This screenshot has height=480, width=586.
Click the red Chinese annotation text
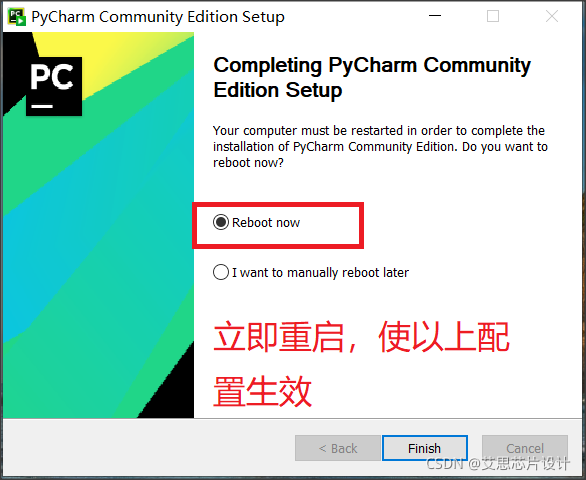pyautogui.click(x=361, y=364)
